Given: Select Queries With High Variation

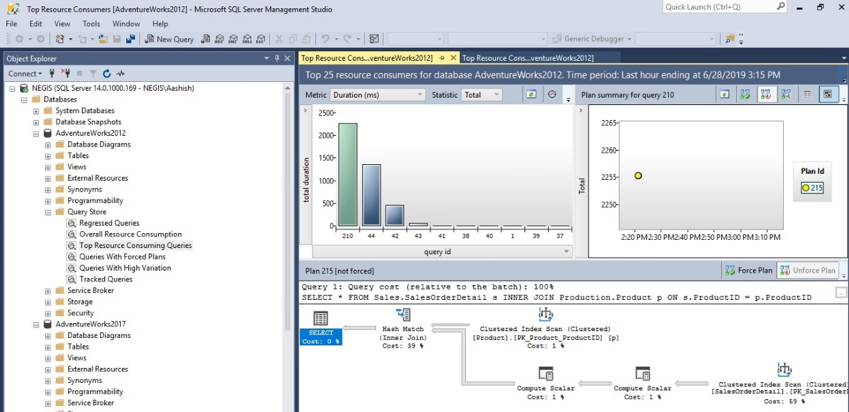Looking at the screenshot, I should pyautogui.click(x=125, y=268).
